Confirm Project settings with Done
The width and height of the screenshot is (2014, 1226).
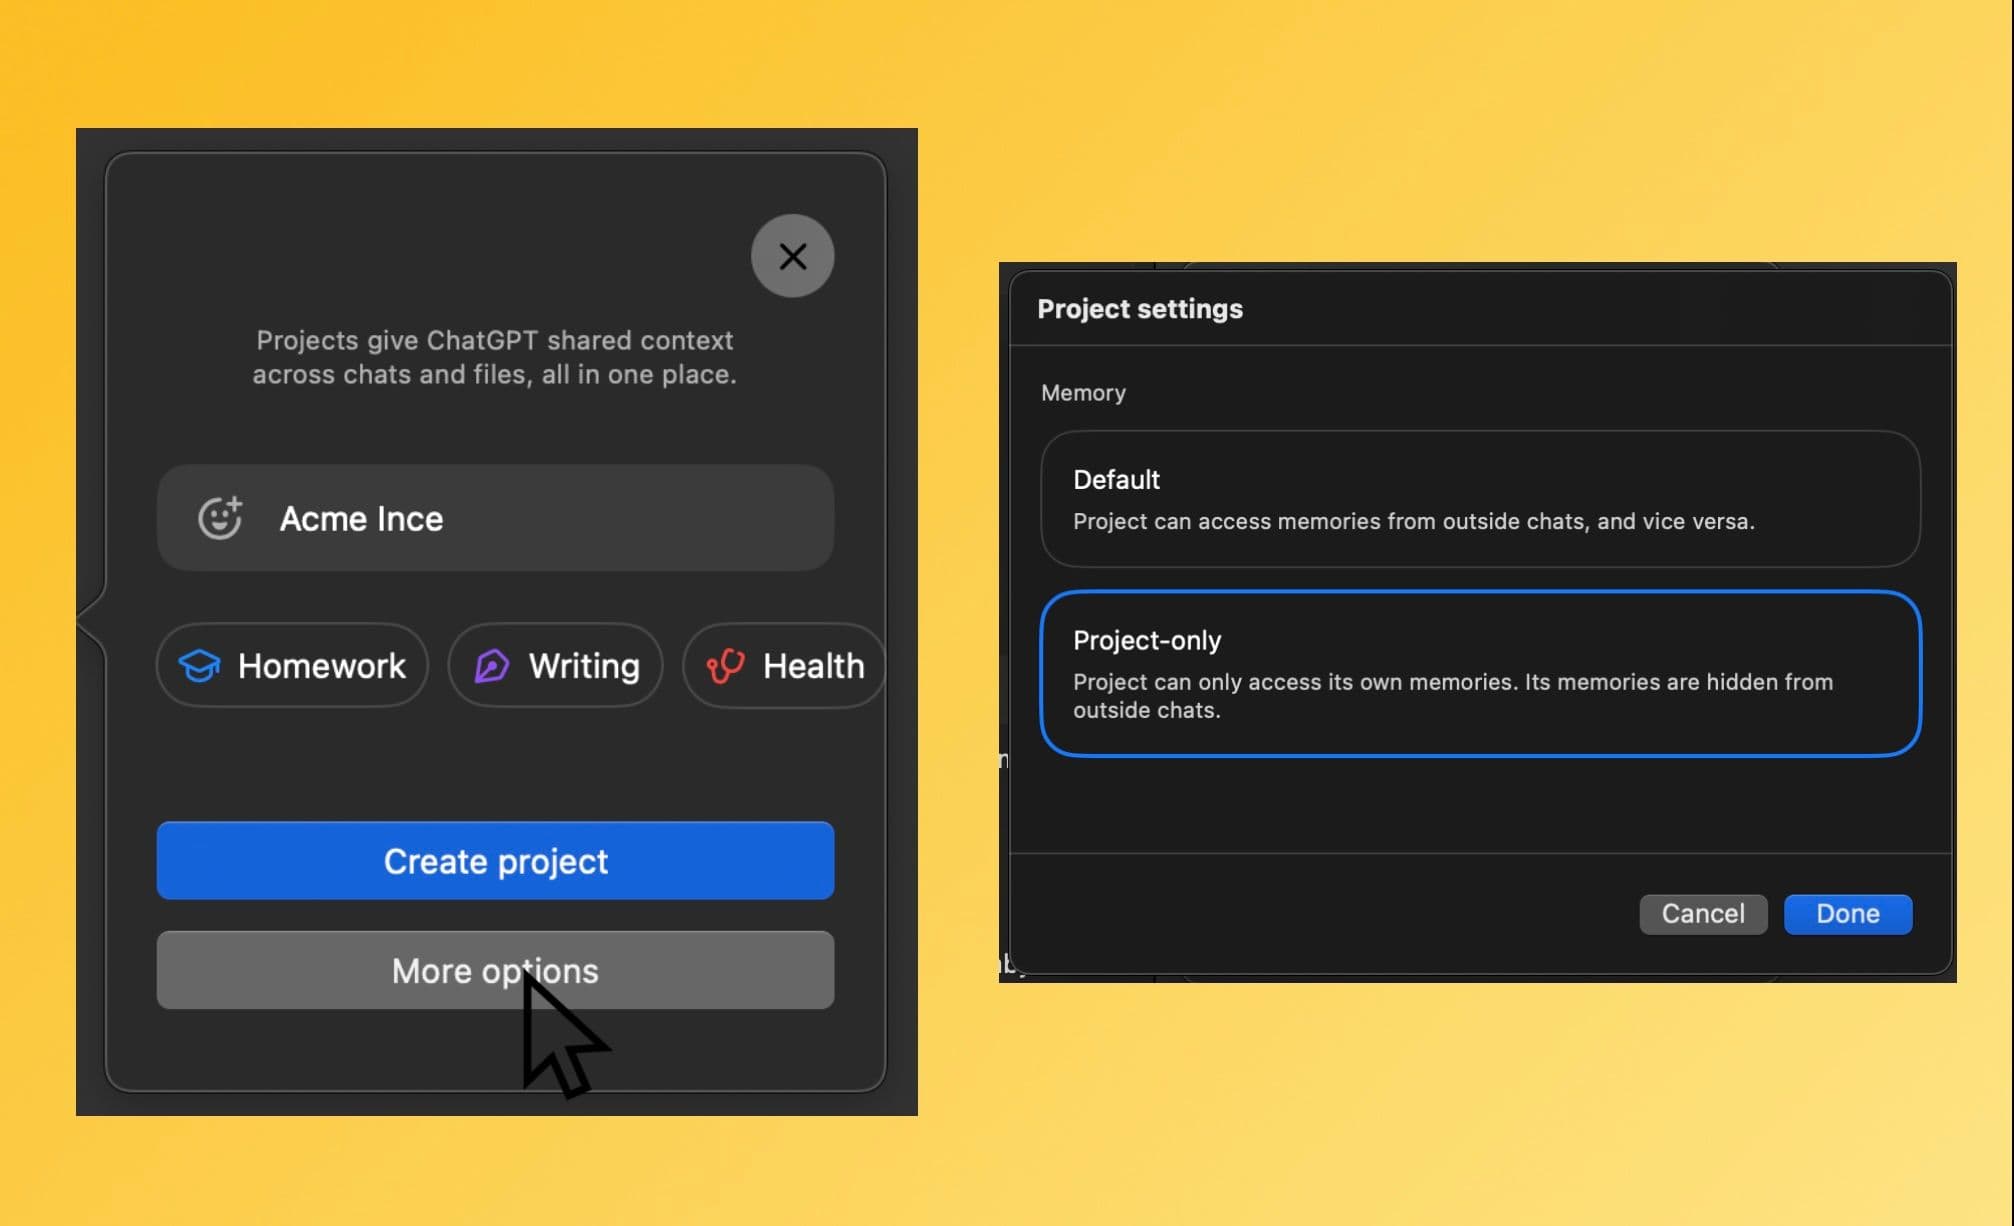(x=1848, y=914)
